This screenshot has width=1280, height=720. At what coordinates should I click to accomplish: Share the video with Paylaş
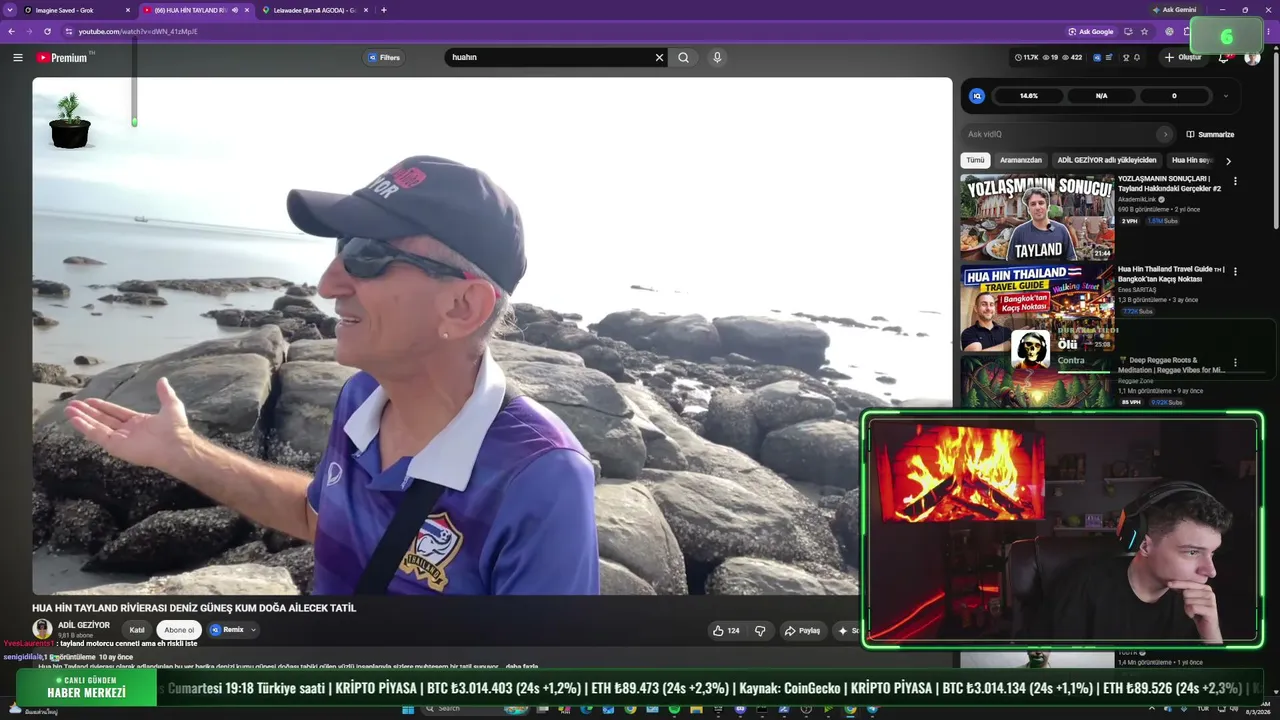803,630
